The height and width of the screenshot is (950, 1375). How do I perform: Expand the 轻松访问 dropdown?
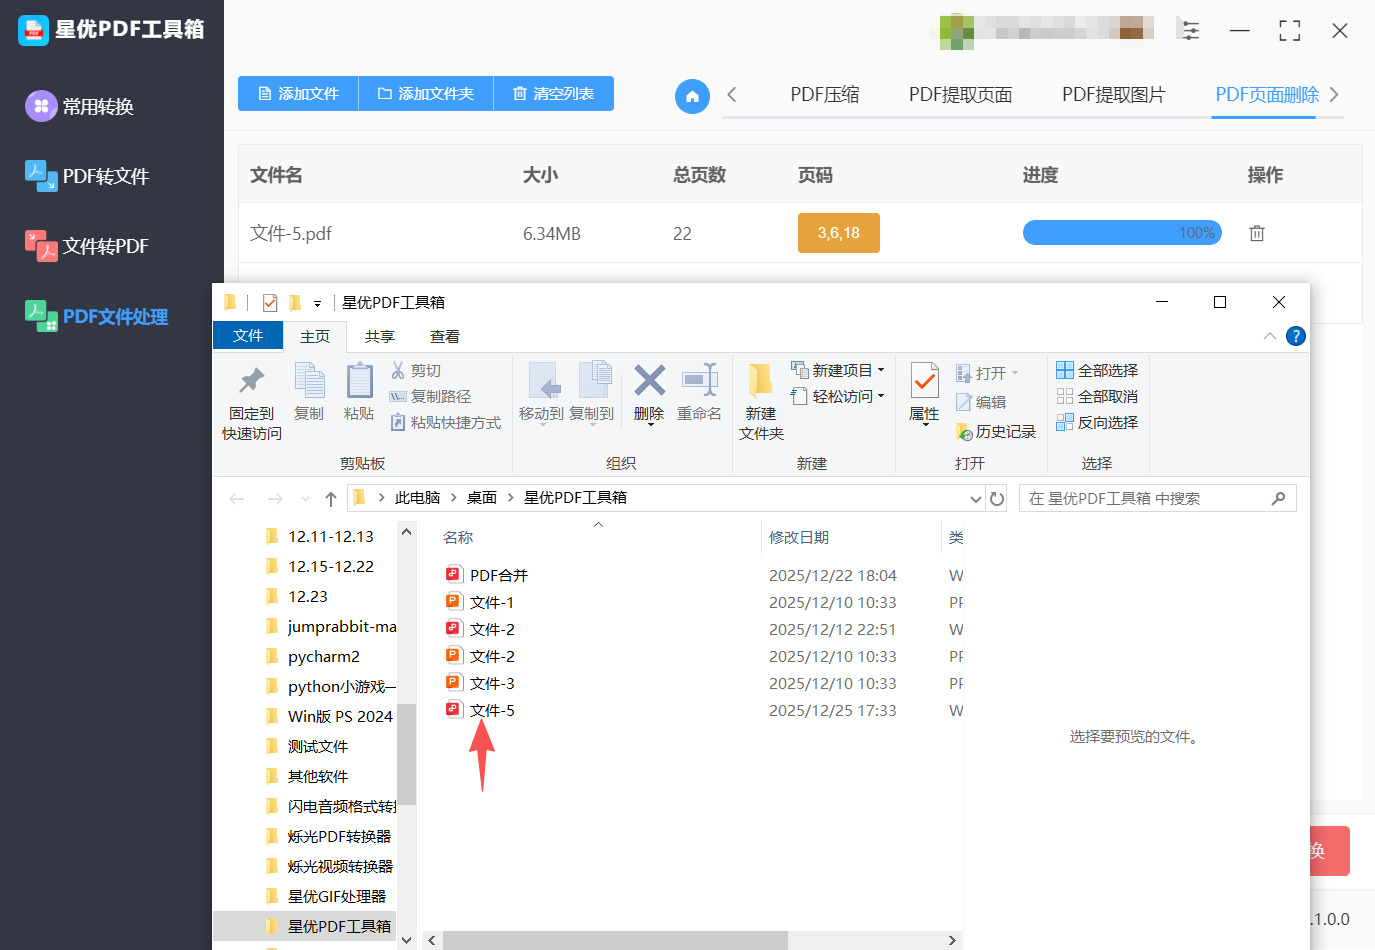[880, 396]
